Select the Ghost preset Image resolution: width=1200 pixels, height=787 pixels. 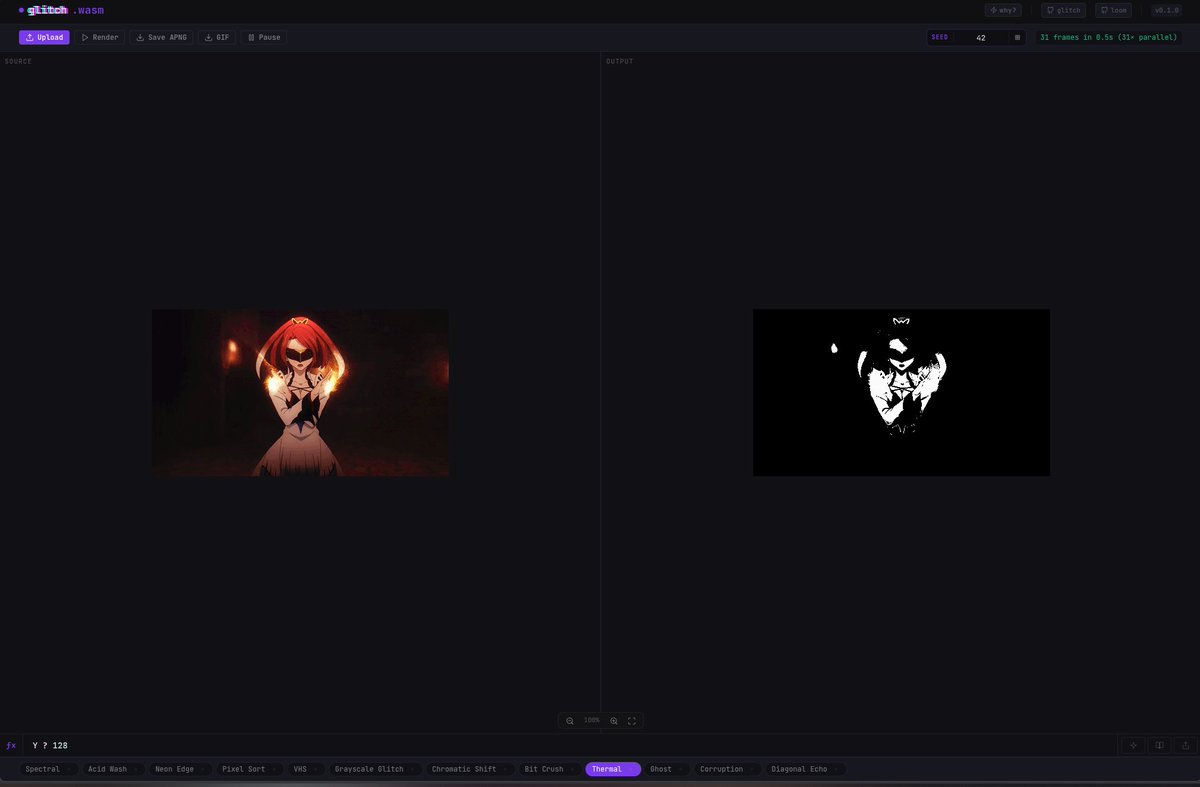667,769
